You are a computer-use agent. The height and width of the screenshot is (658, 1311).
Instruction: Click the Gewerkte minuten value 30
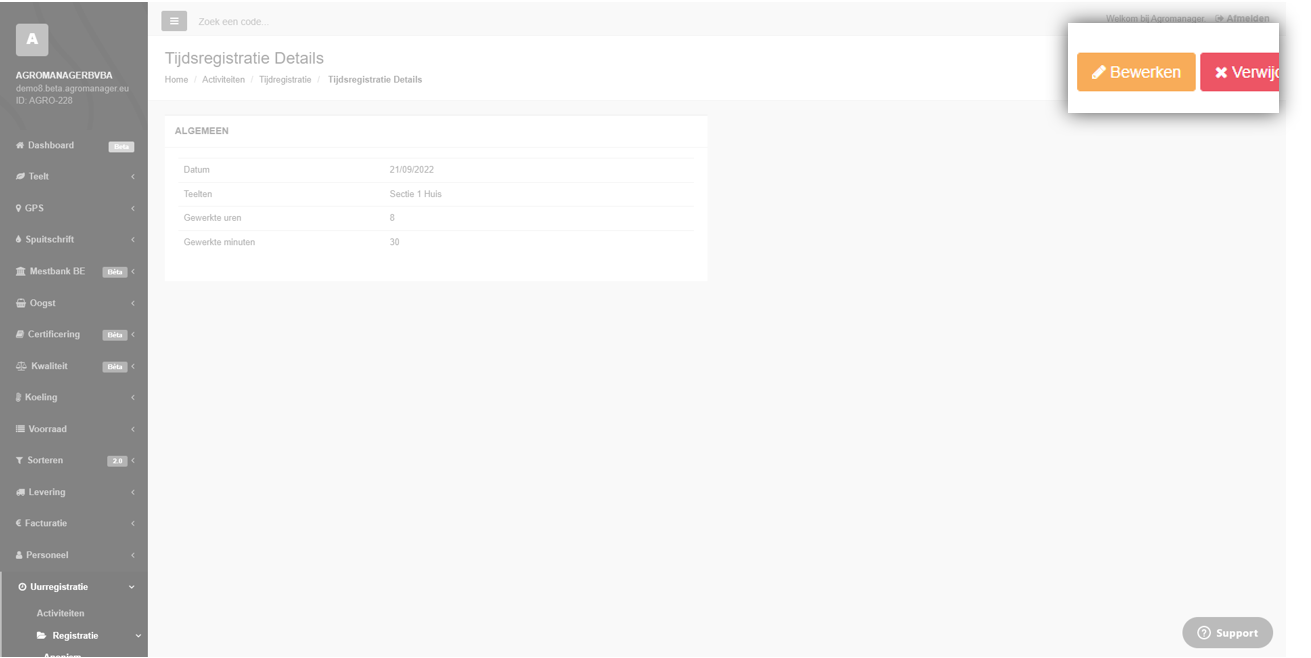pyautogui.click(x=394, y=242)
